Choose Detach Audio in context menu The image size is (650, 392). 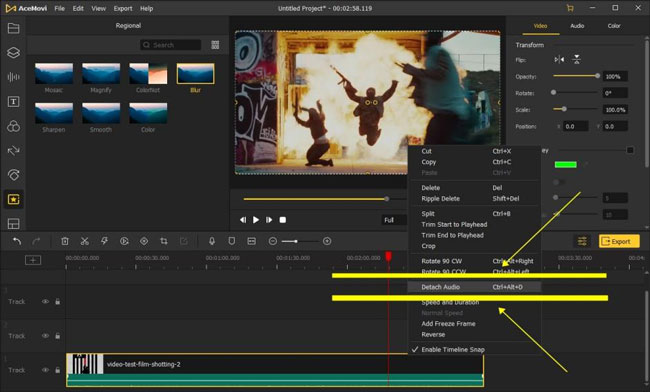coord(474,287)
